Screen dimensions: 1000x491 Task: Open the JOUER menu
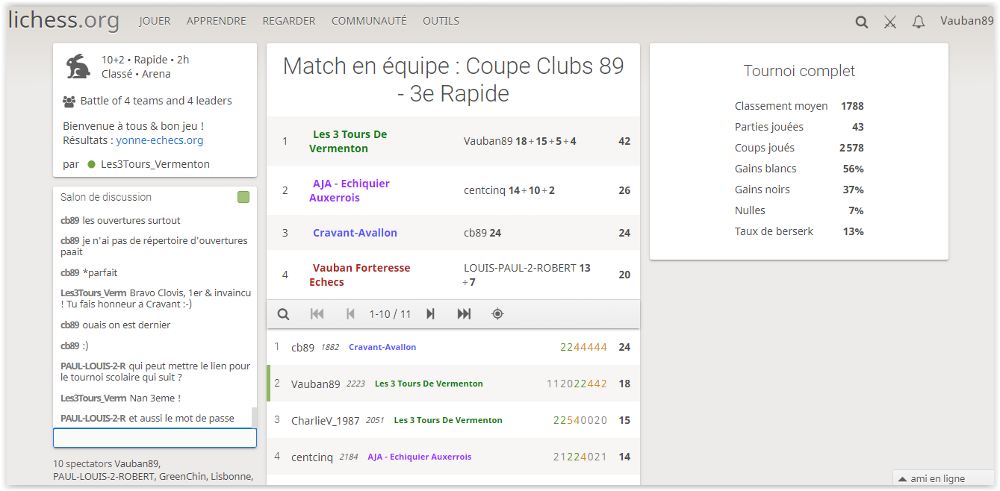click(x=155, y=21)
